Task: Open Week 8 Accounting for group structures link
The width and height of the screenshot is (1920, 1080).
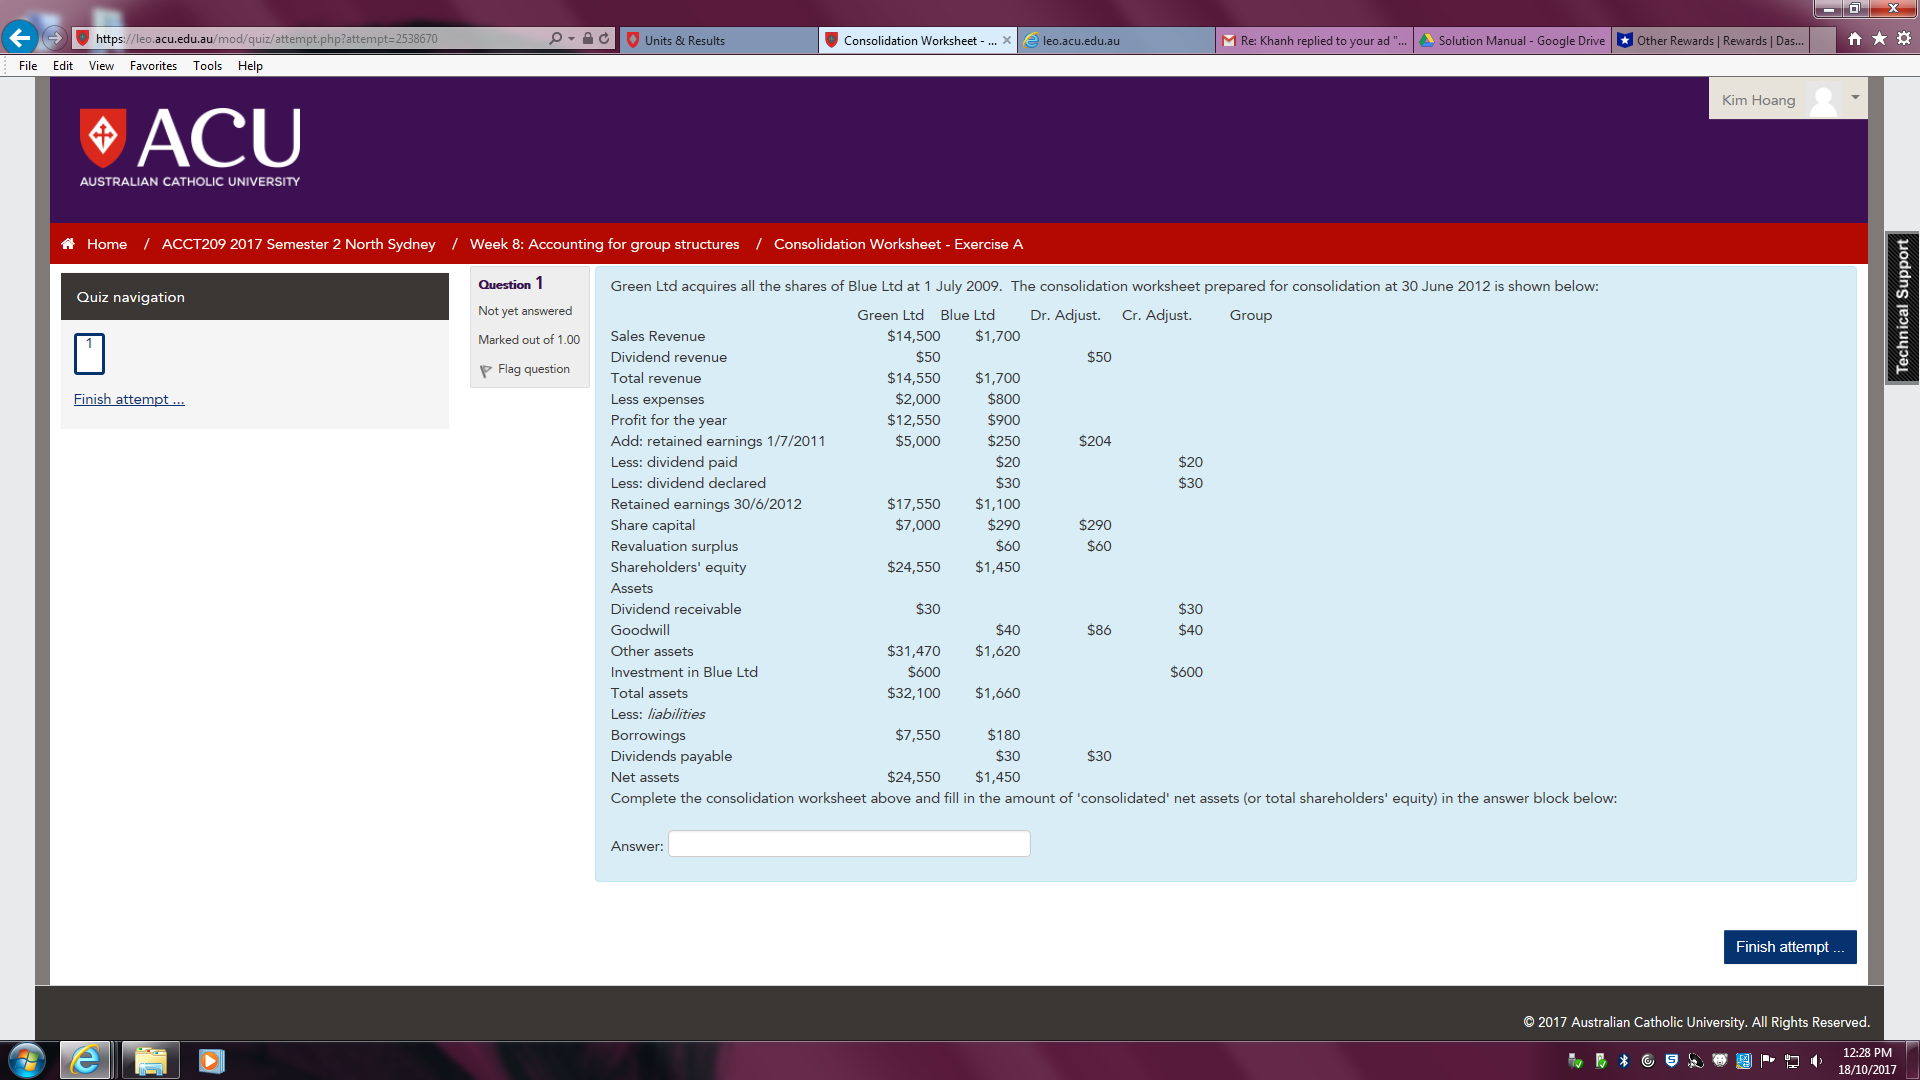Action: 604,244
